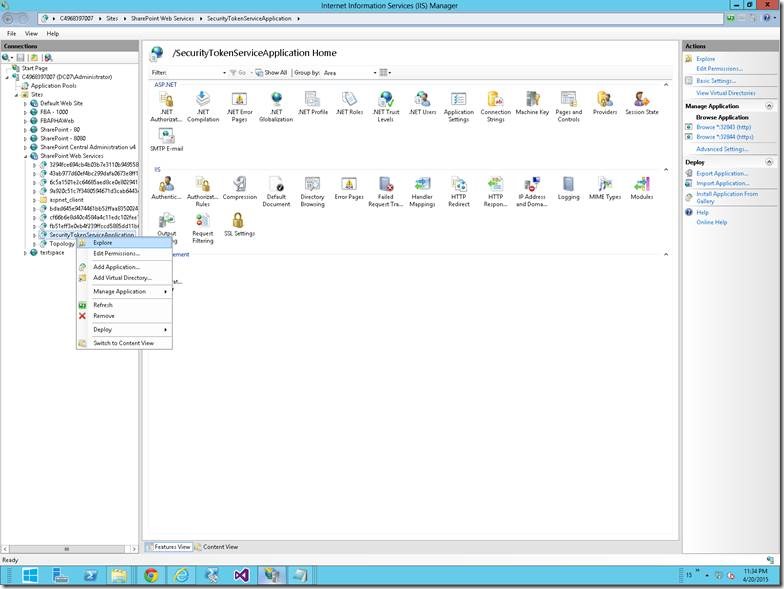Expand the FBA - 1000 site node
This screenshot has width=784, height=589.
(26, 112)
